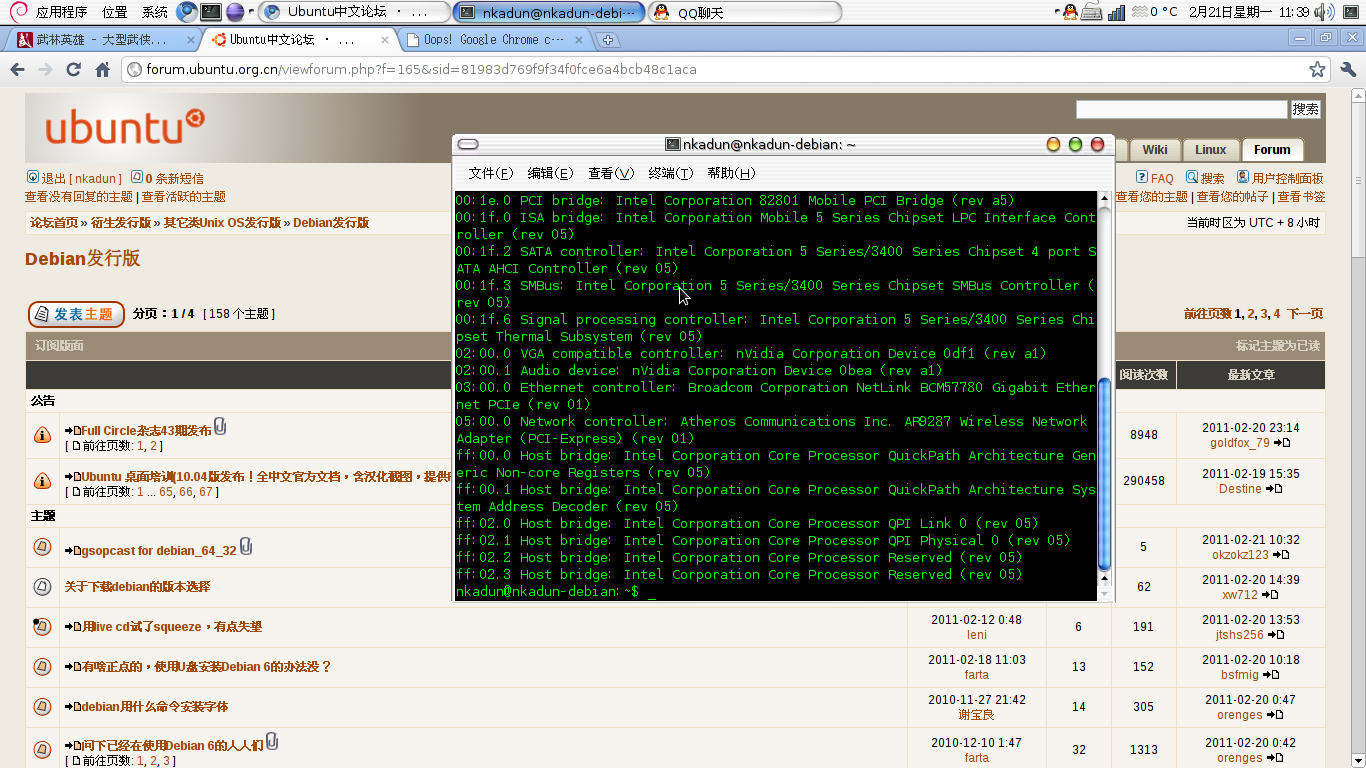Bookmark this page with the star
Screen dimensions: 1366x768
(1317, 69)
